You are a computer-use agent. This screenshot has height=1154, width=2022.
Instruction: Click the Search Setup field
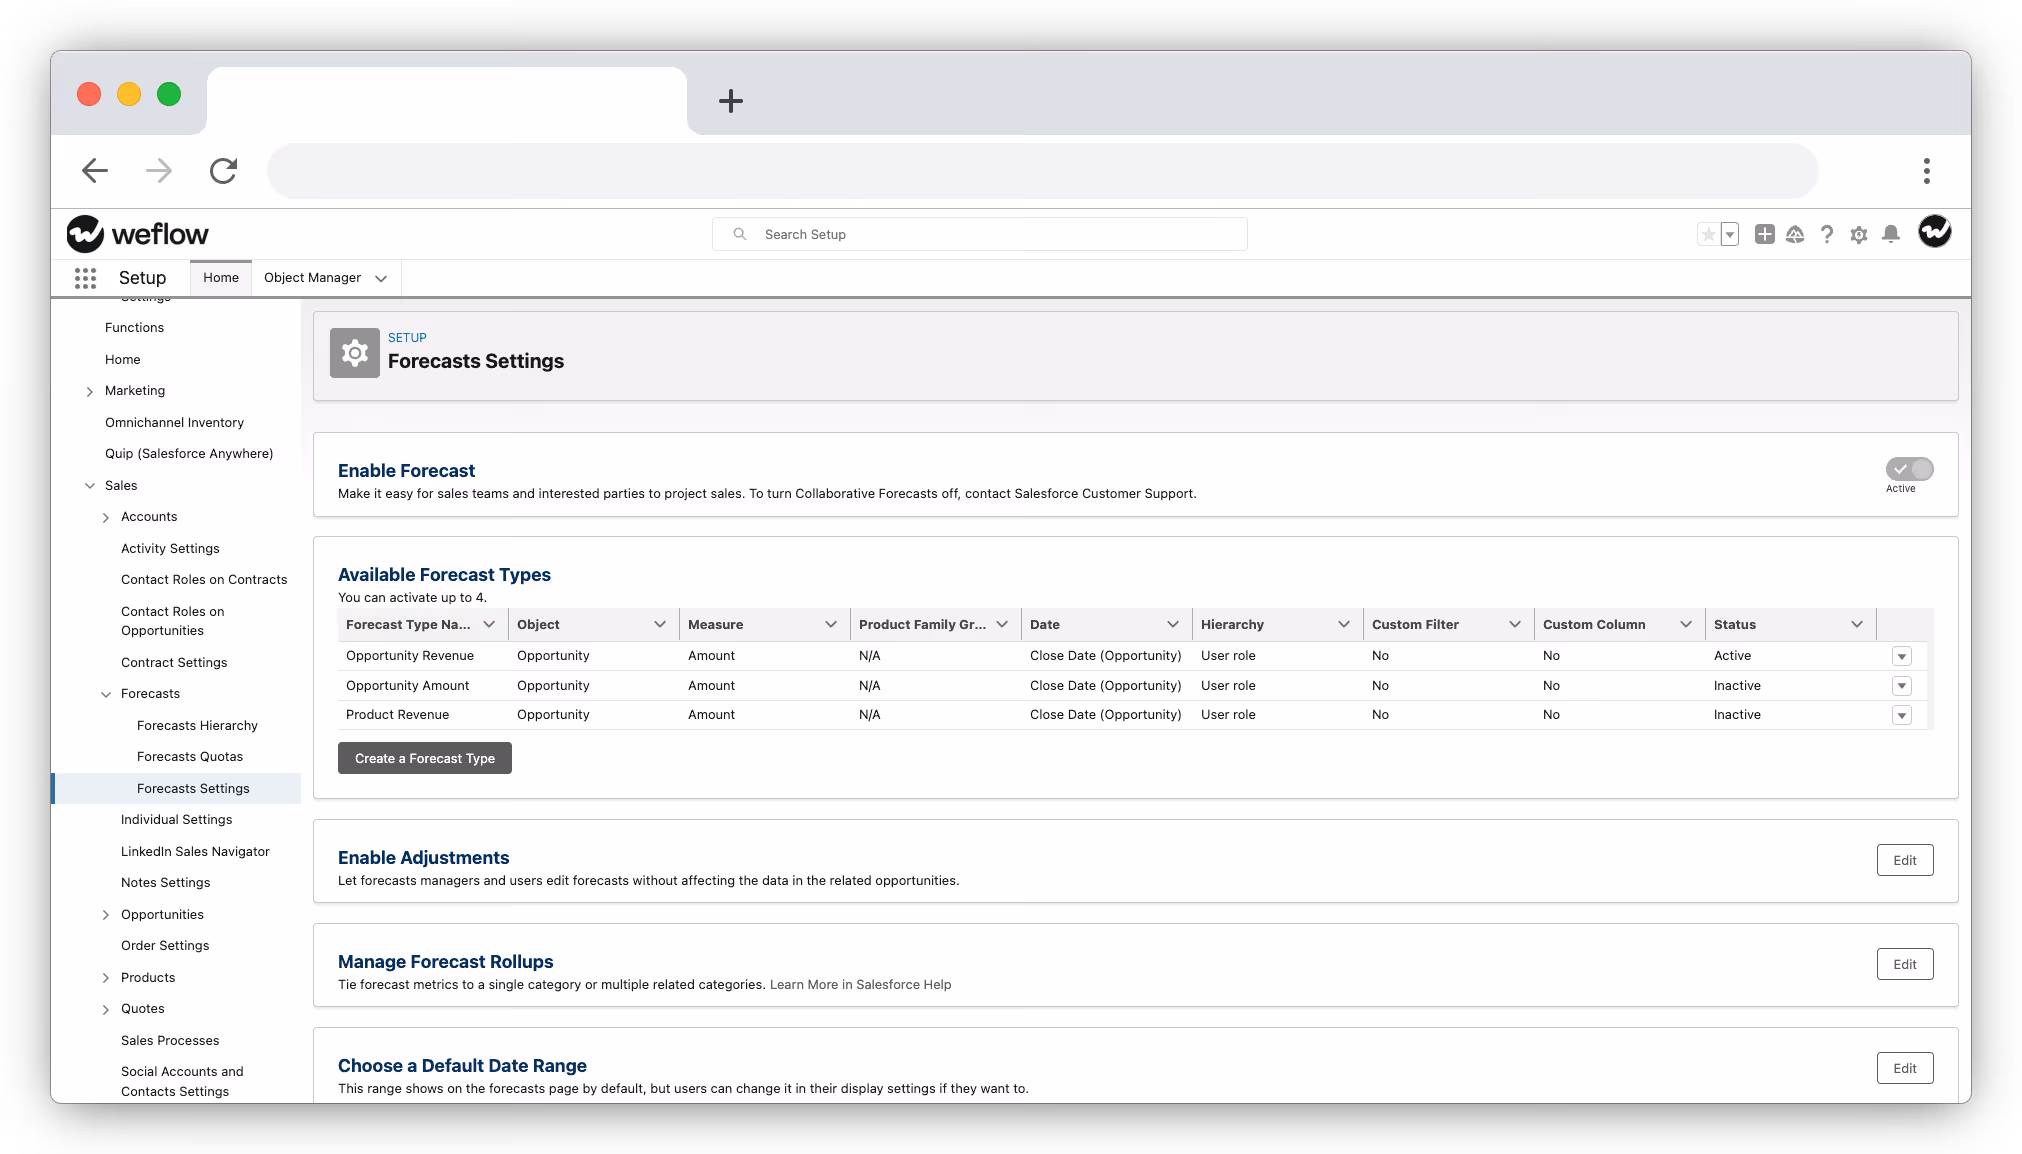(980, 233)
